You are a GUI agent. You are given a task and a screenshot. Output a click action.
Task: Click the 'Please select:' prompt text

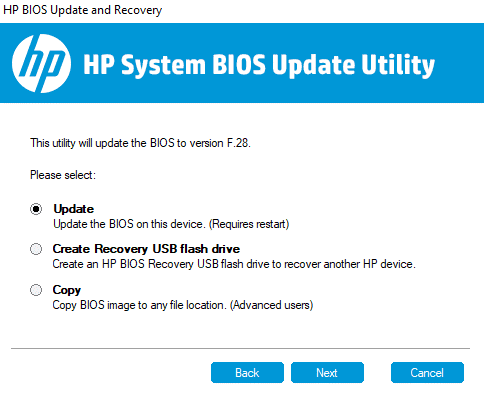click(63, 175)
